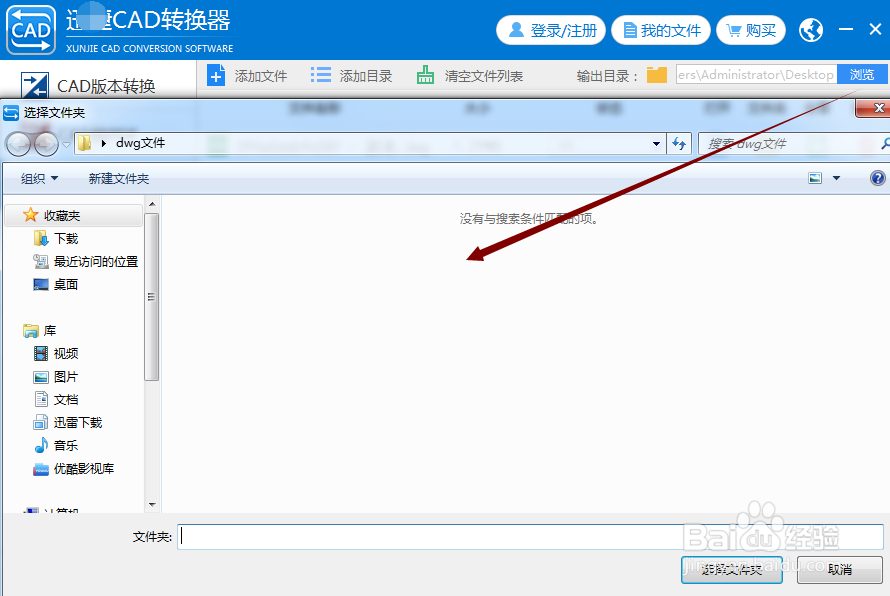Screen dimensions: 890x596
Task: Click the 登录/注册 login link
Action: [x=551, y=30]
